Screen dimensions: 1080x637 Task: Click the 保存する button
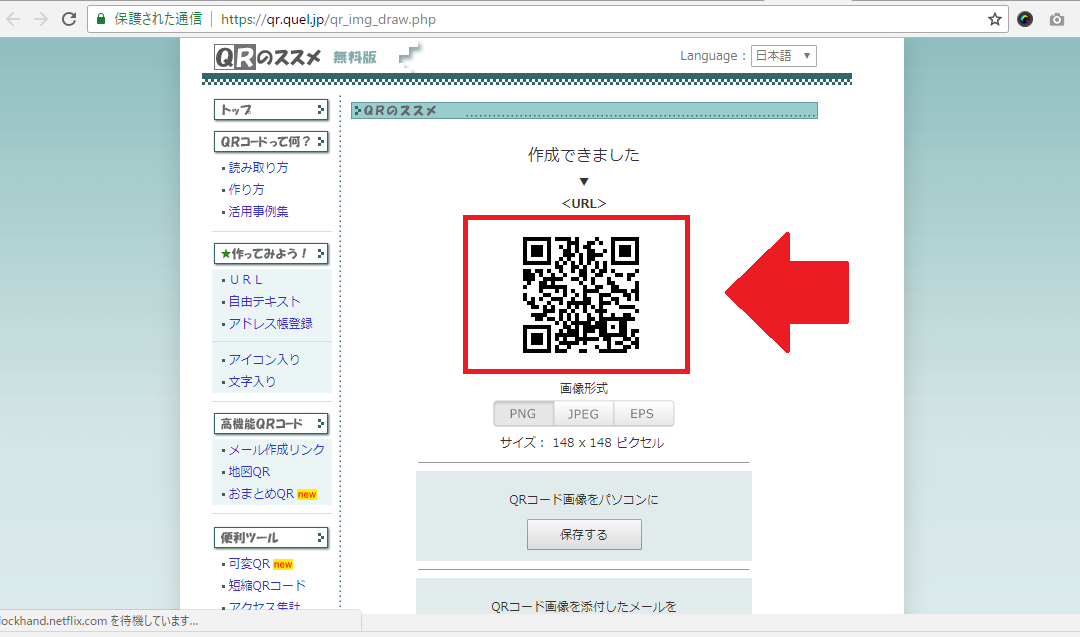[x=584, y=535]
